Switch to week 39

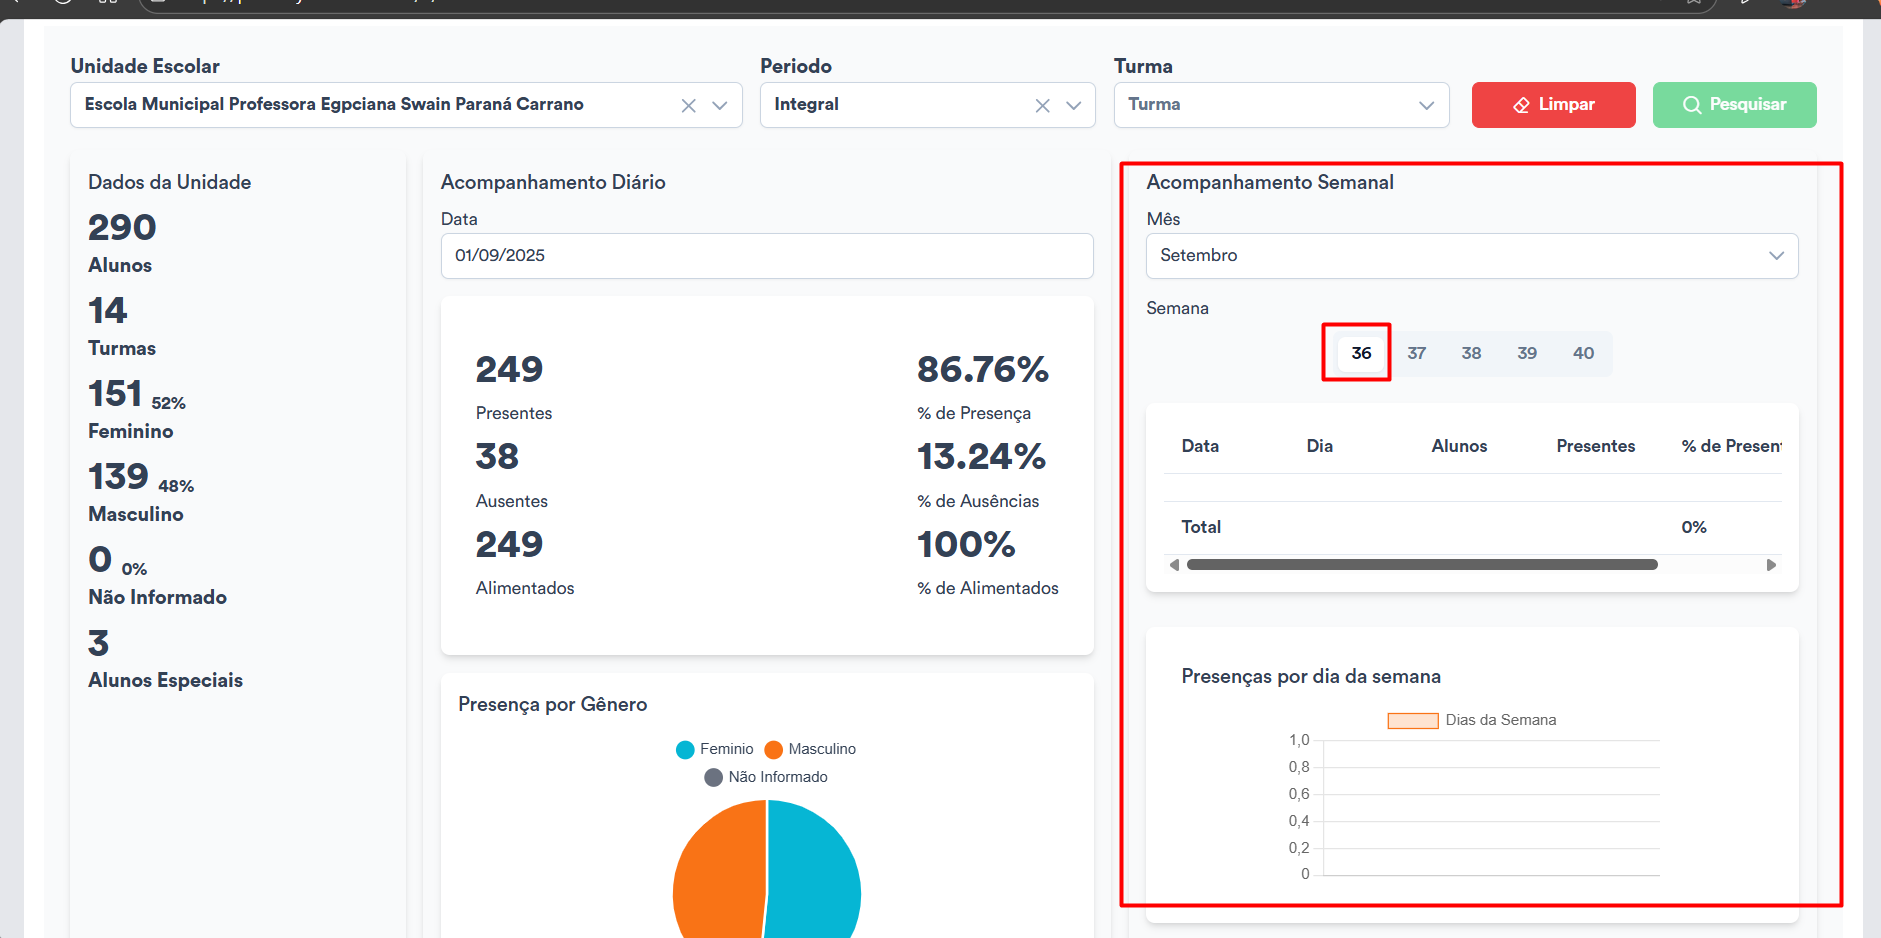coord(1527,353)
